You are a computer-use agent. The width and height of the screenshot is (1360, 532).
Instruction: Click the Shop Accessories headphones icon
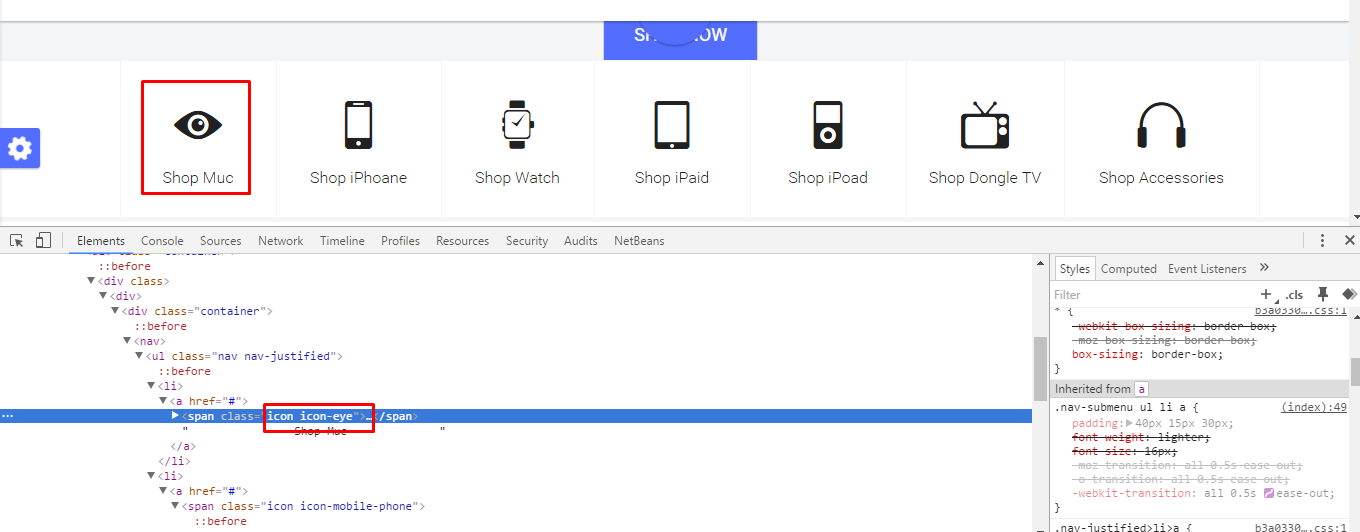[x=1161, y=125]
